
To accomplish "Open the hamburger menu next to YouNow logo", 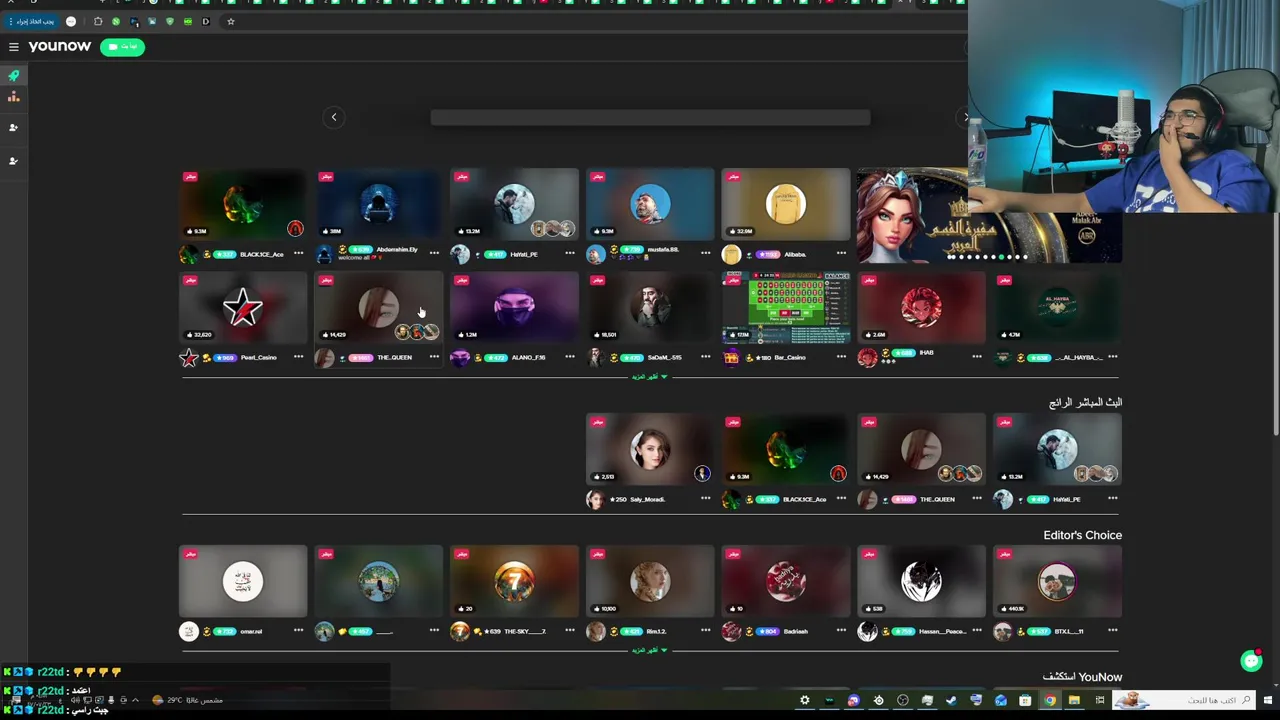I will [x=14, y=47].
